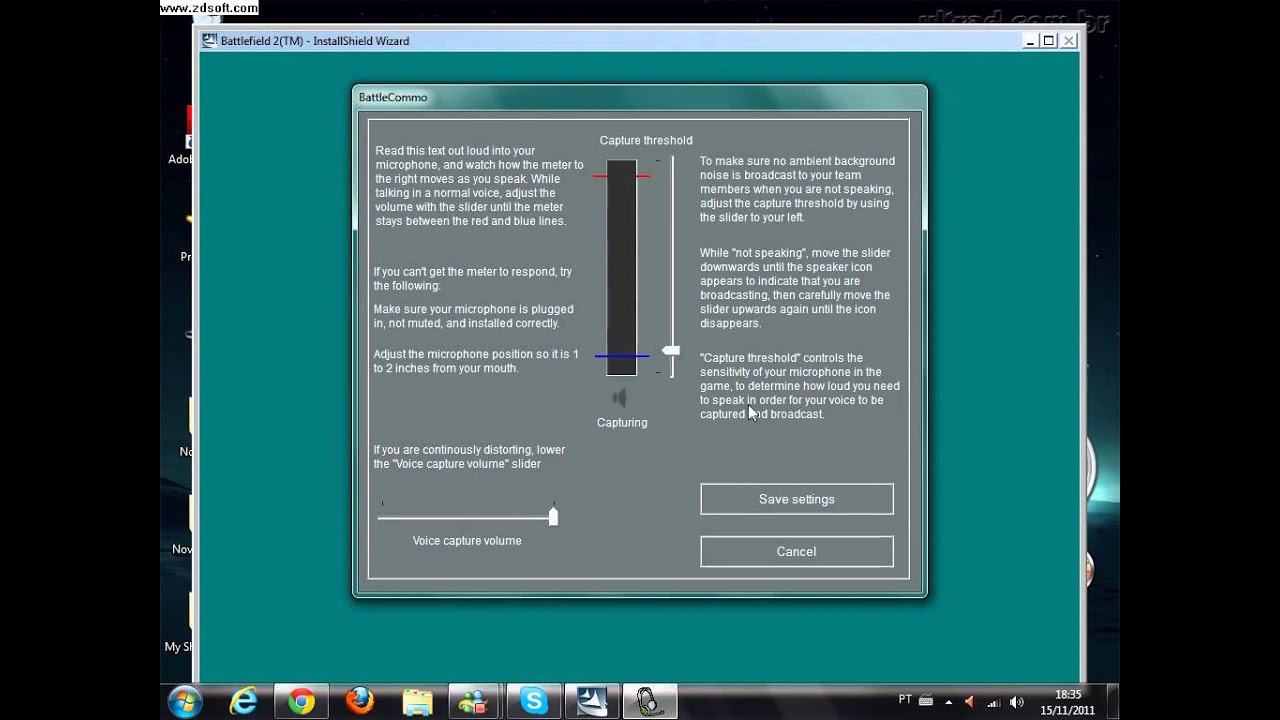Screen dimensions: 1280x720
Task: Open Windows Live Messenger taskbar icon
Action: pos(474,701)
